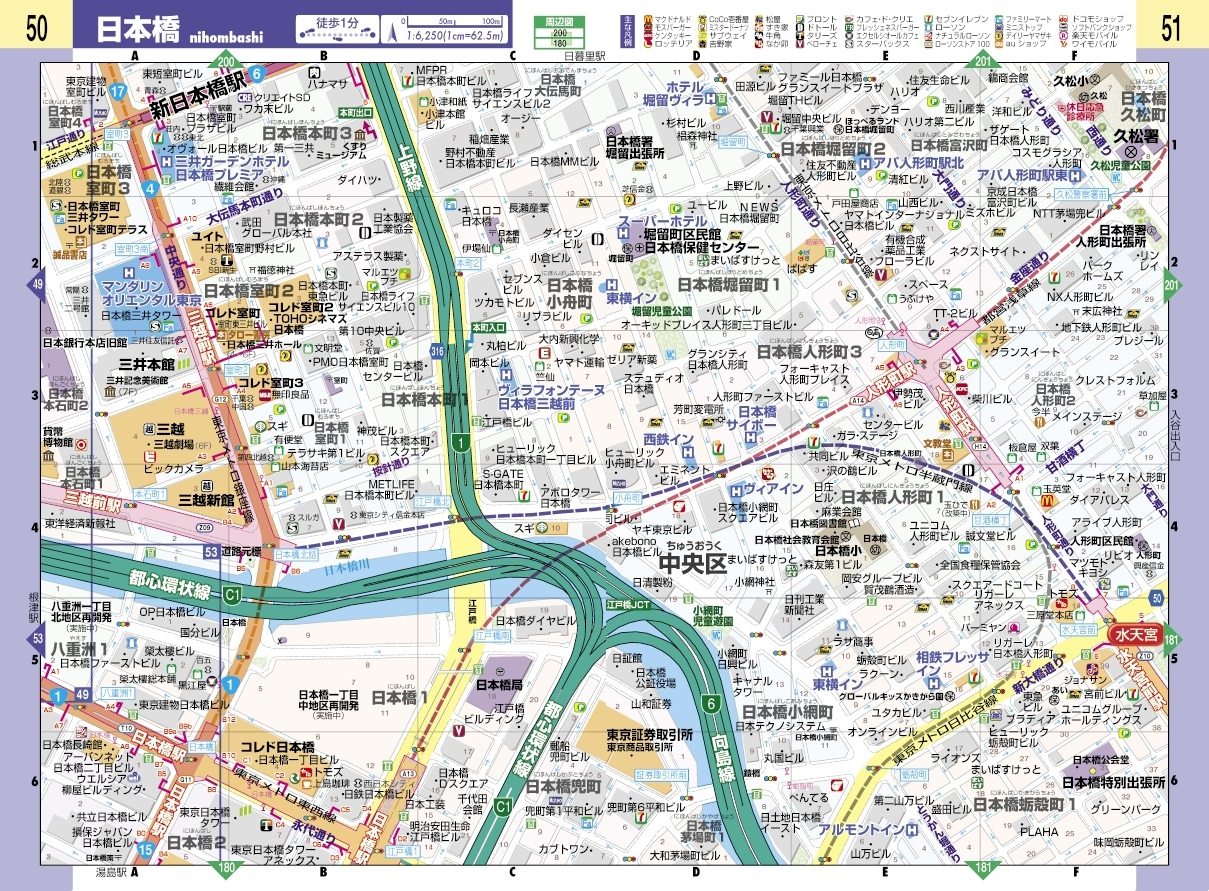
Task: Click the blue route 4 shield on 中央通り
Action: click(x=150, y=187)
